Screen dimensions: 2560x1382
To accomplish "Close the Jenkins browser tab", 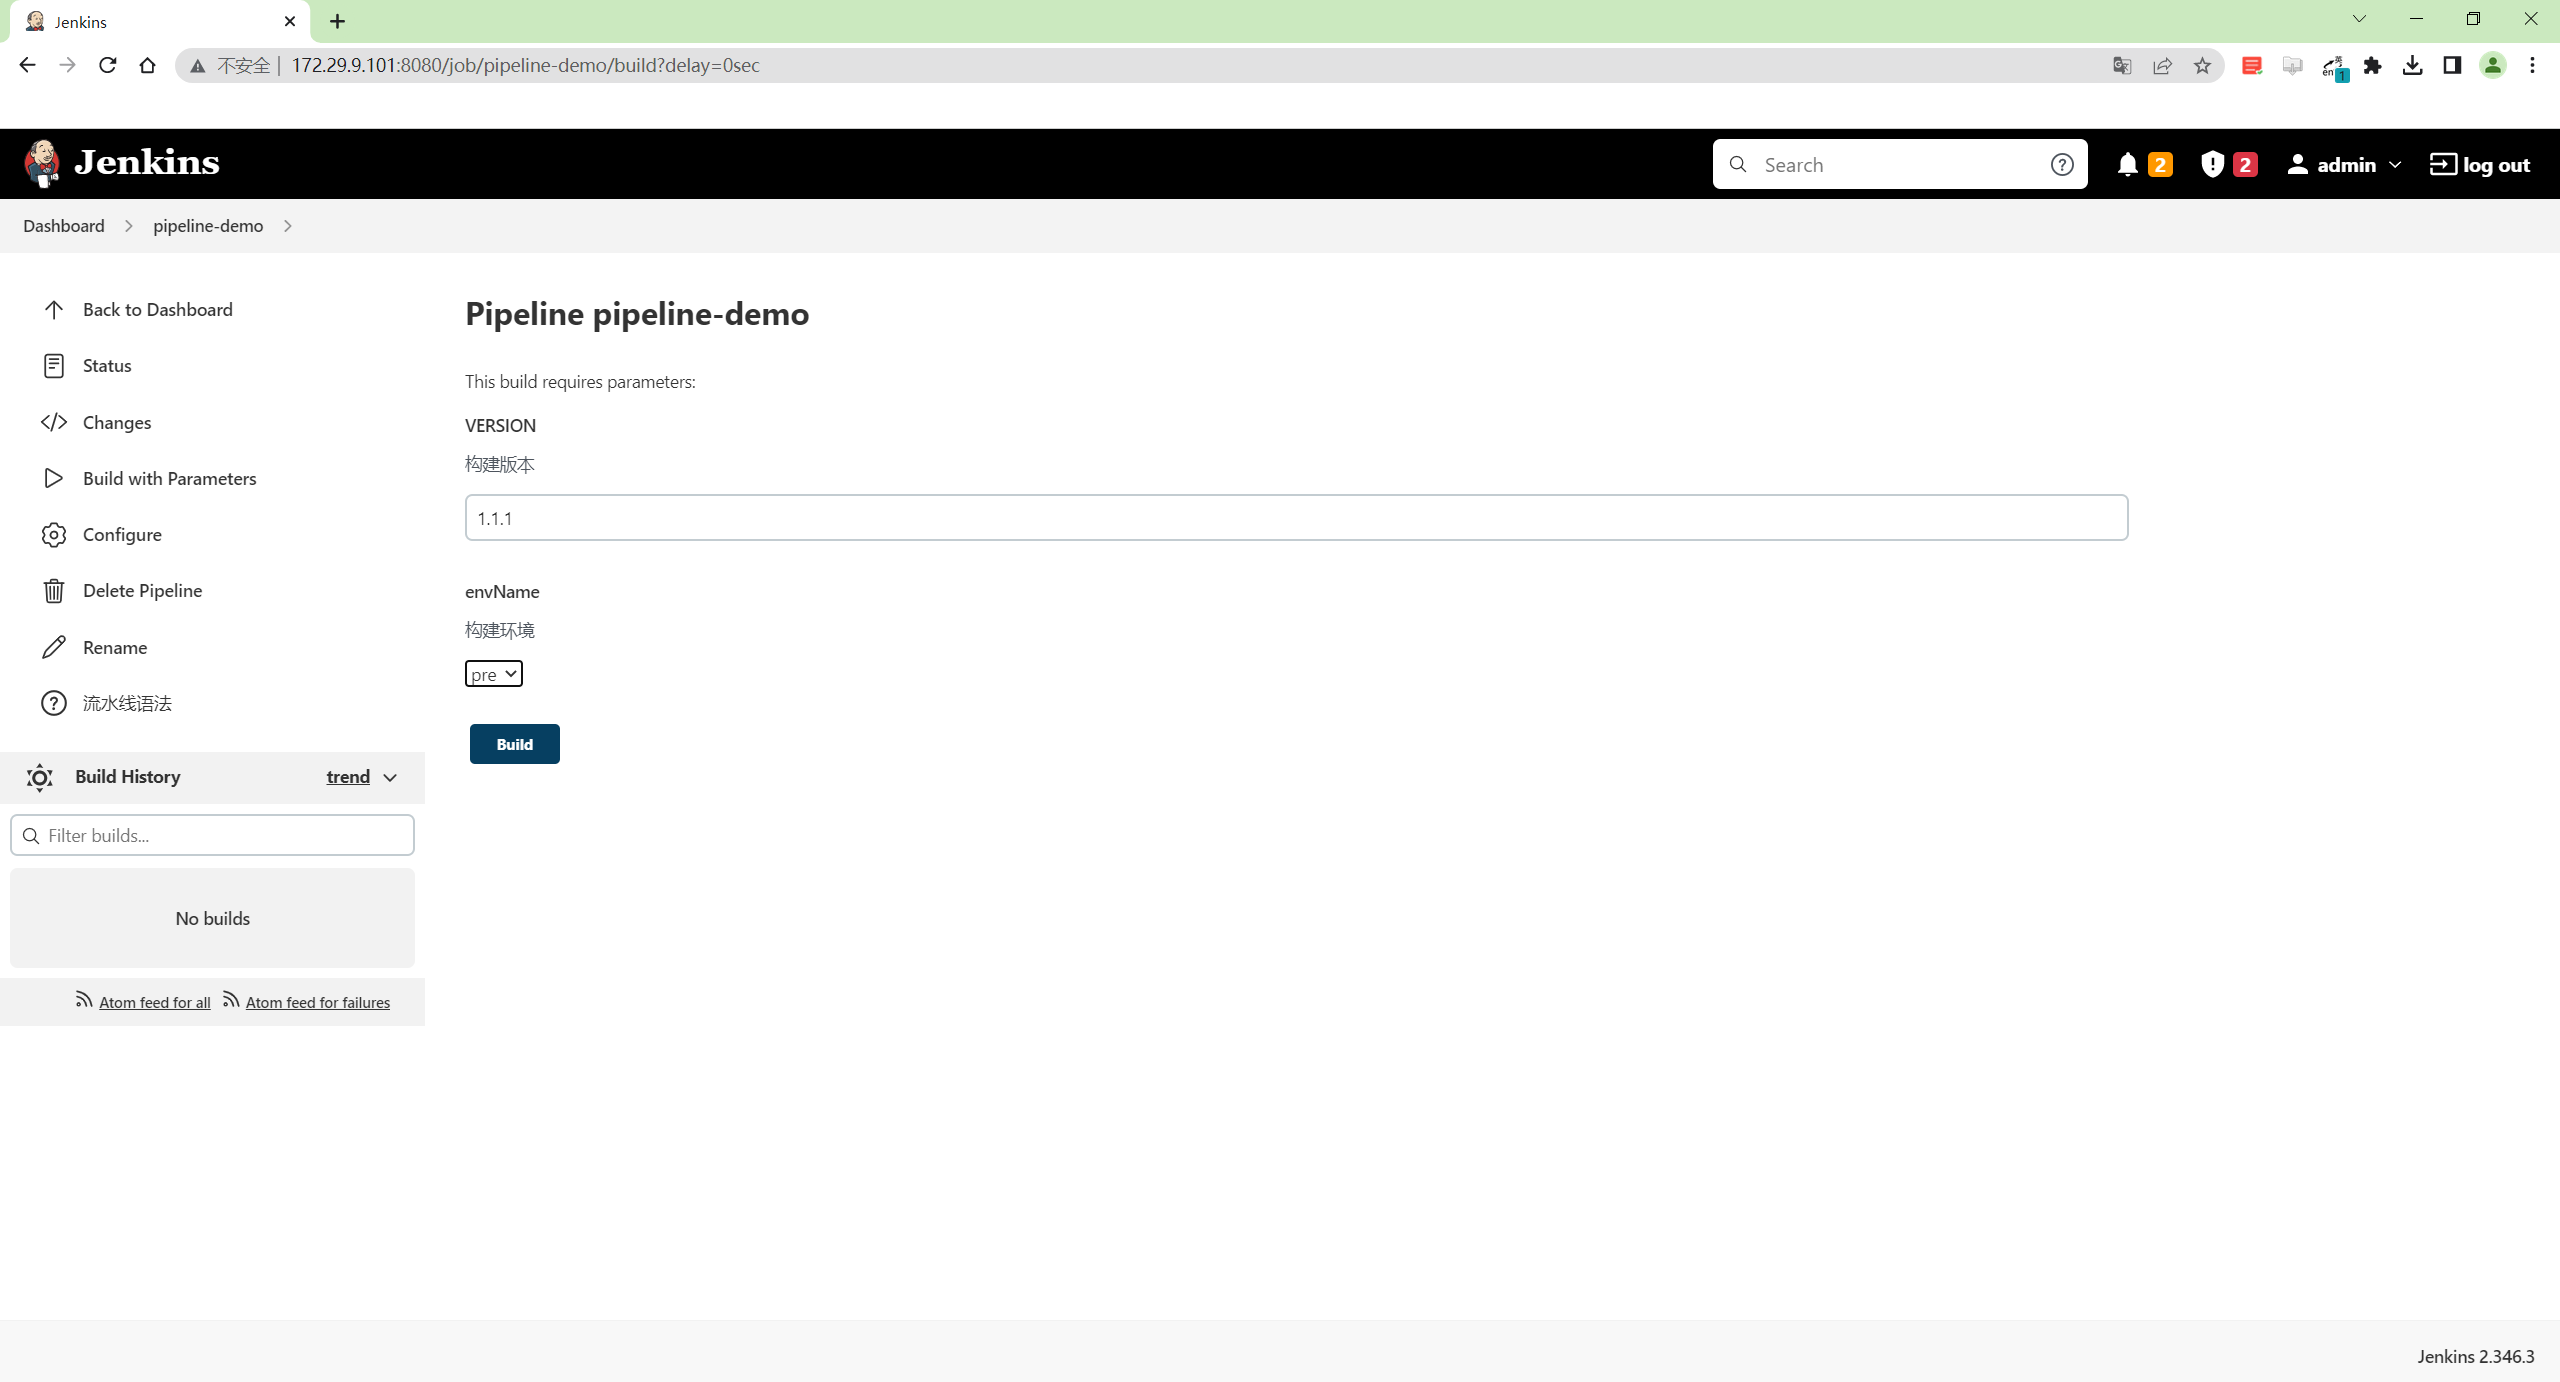I will coord(290,22).
